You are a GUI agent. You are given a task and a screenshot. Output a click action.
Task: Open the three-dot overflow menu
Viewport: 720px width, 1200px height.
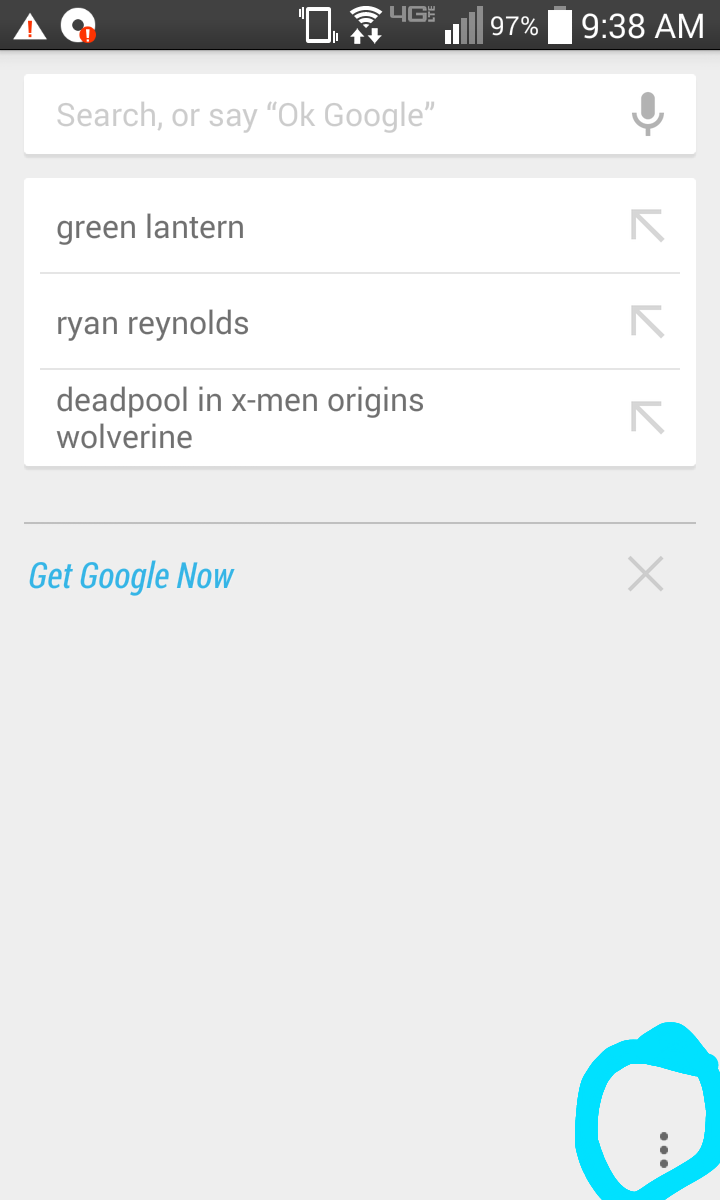click(x=664, y=1150)
